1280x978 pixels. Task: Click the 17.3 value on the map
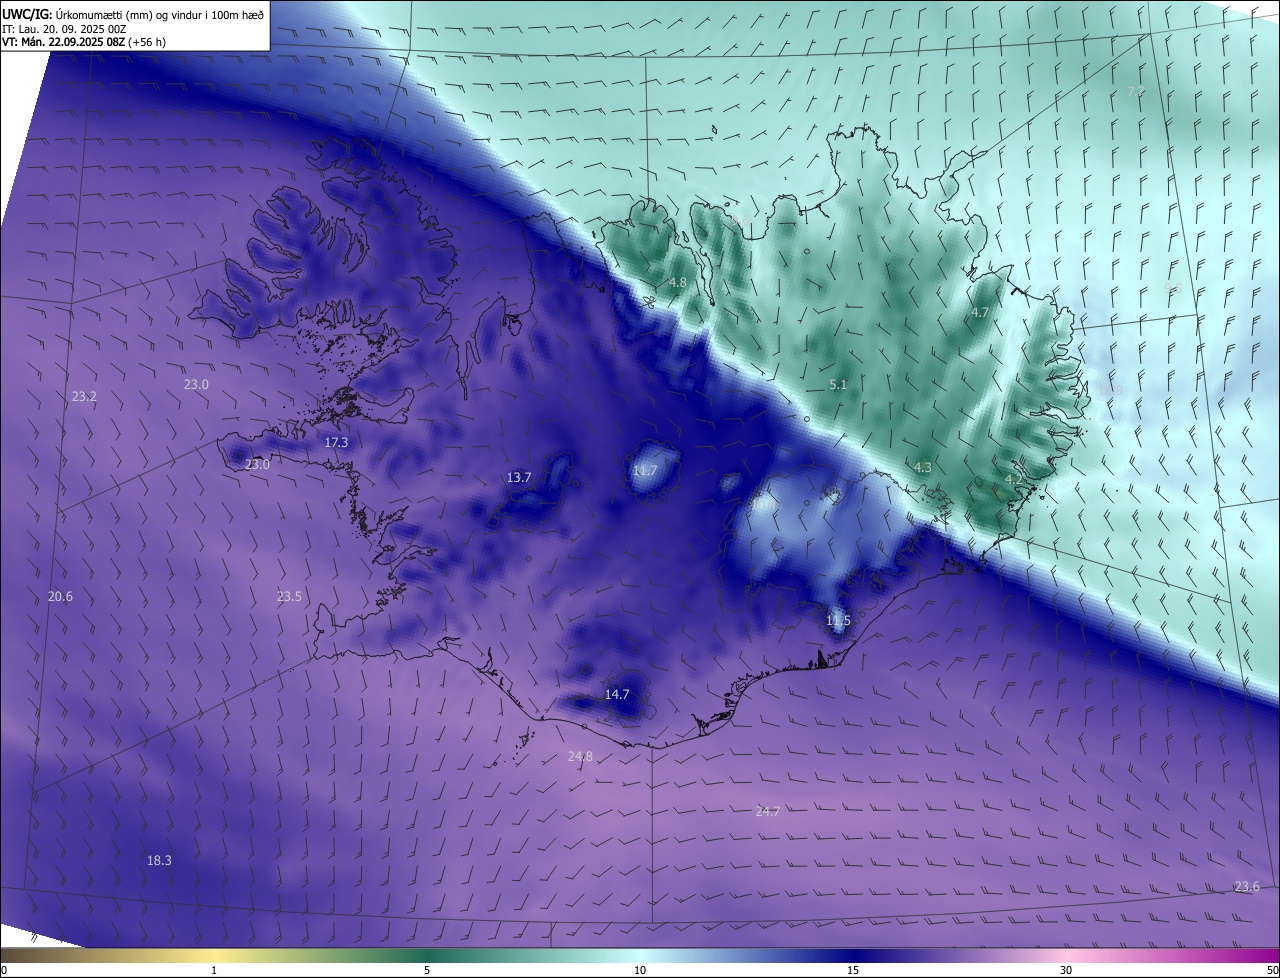(337, 442)
